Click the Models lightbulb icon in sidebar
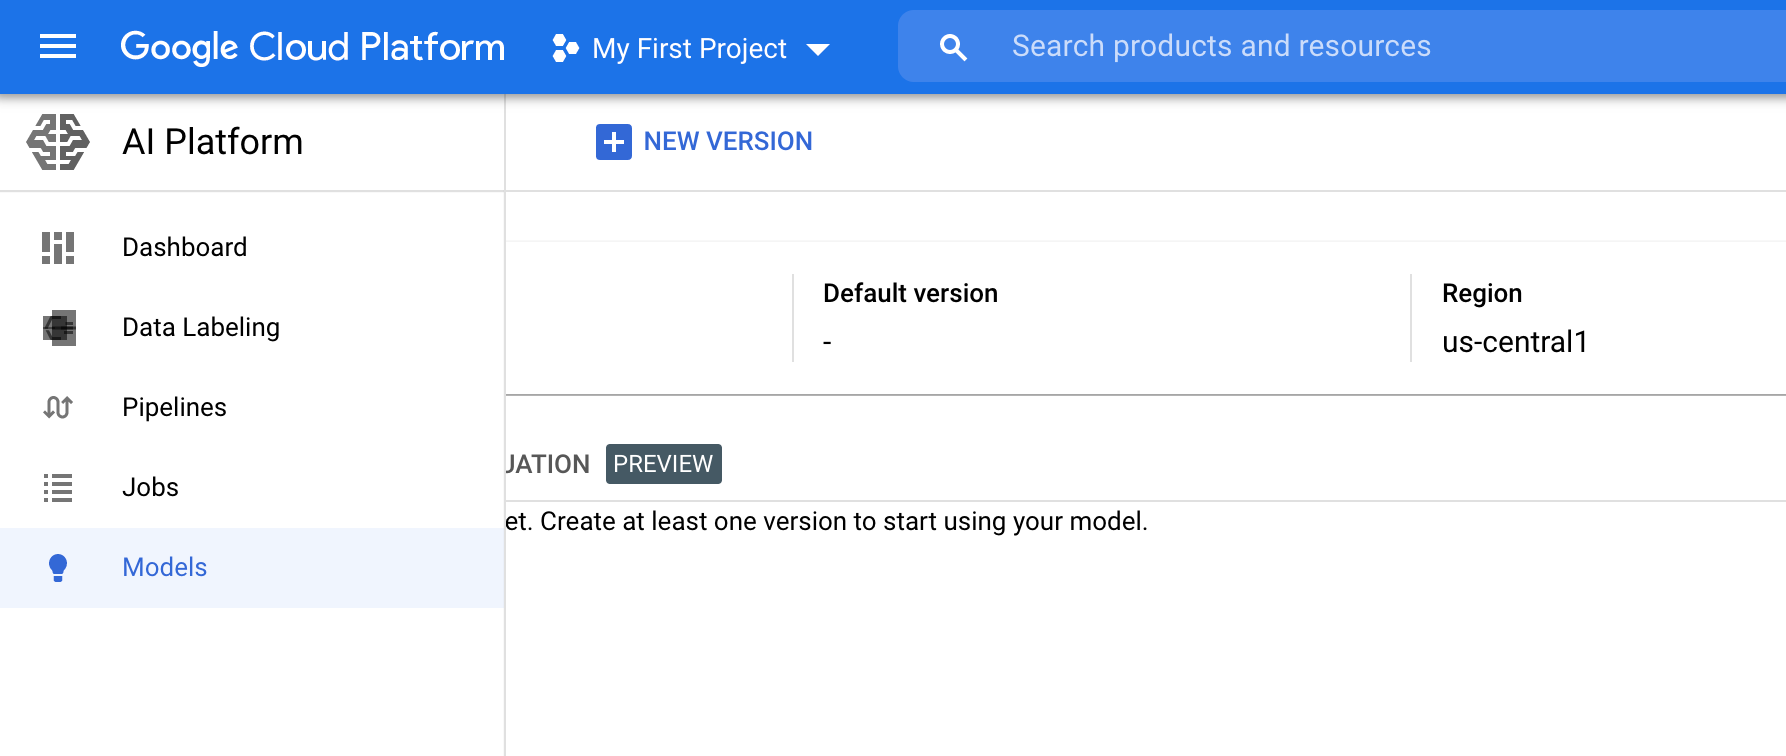 (58, 567)
